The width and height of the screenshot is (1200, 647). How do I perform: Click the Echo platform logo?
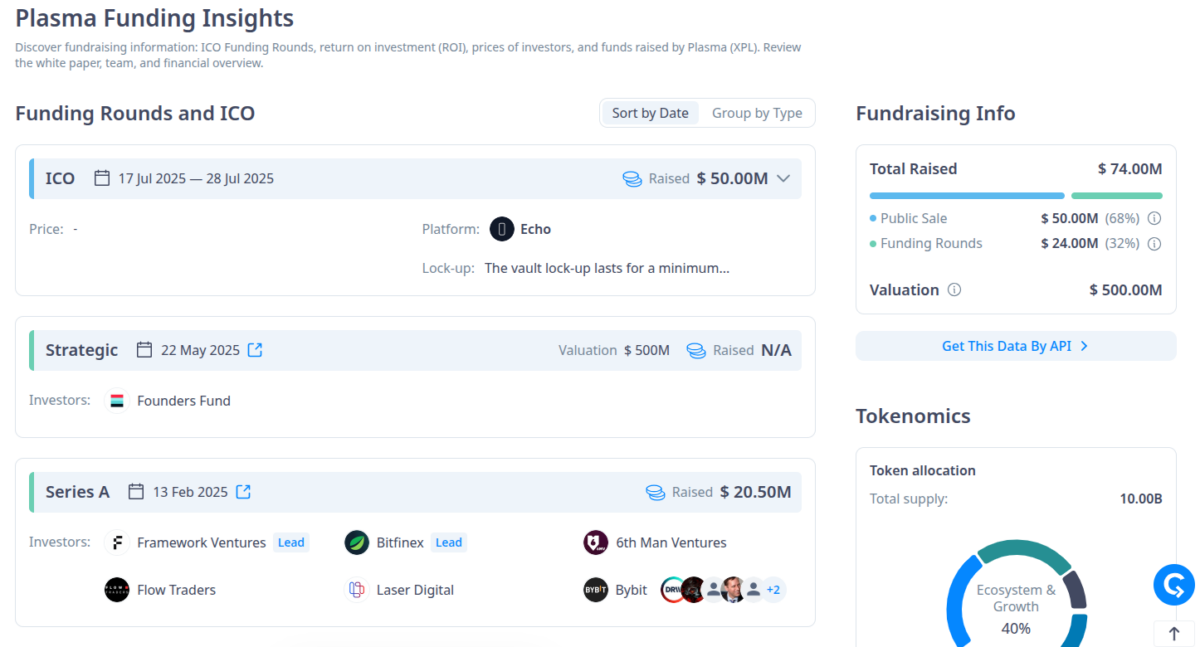pos(501,229)
